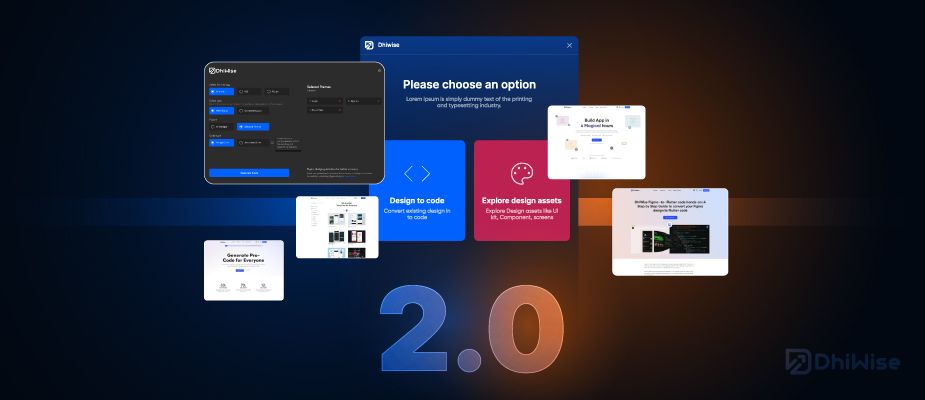
Task: Select the highlighted radio option in the fourth settings row
Action: (222, 143)
